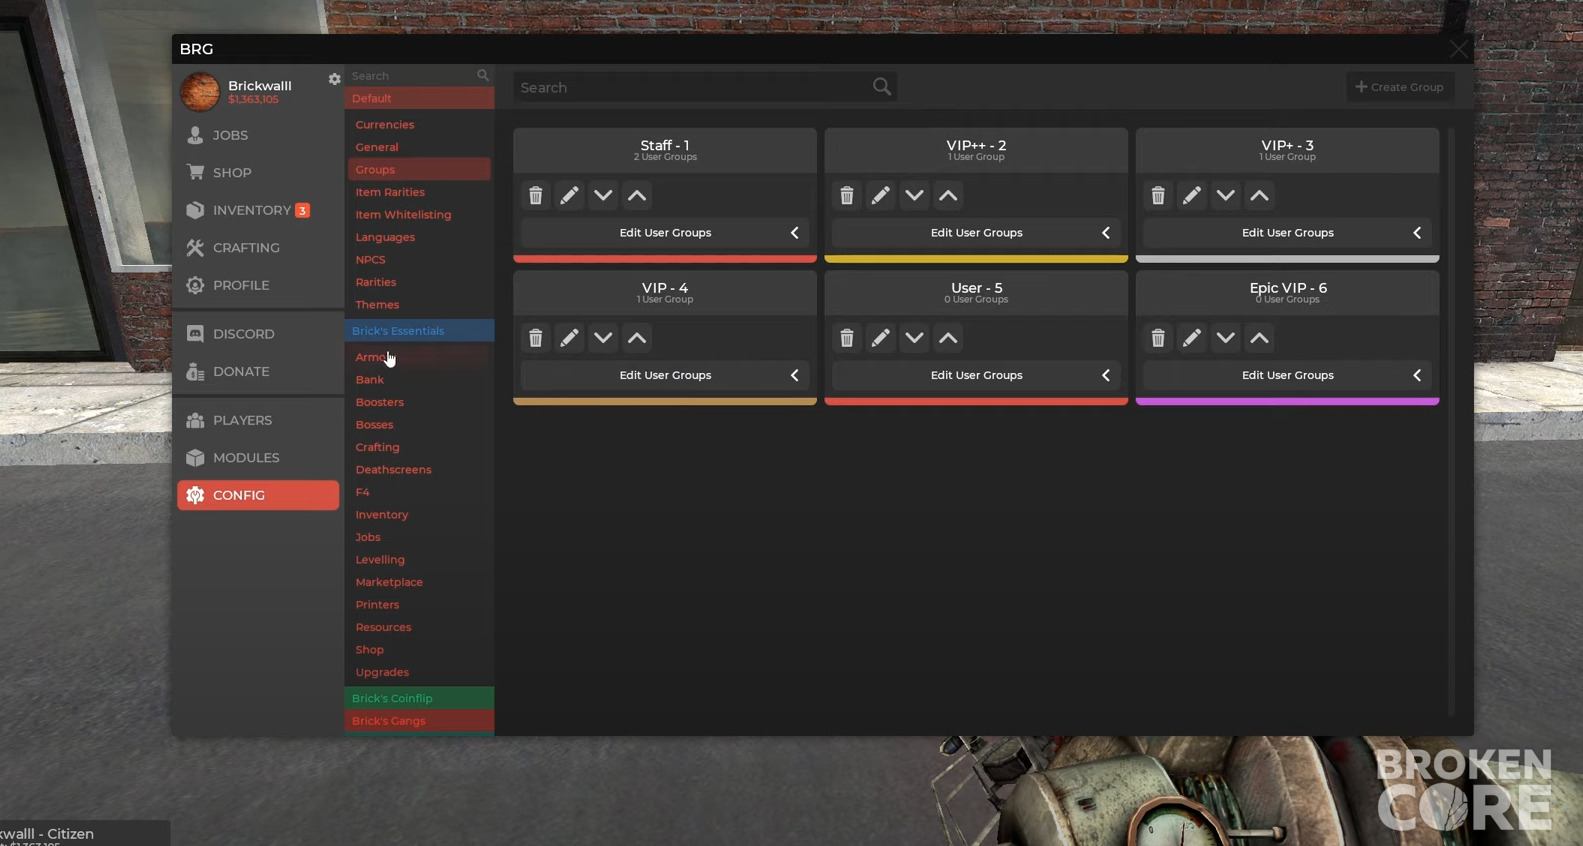The width and height of the screenshot is (1583, 846).
Task: Click the main groups Search field
Action: (x=705, y=87)
